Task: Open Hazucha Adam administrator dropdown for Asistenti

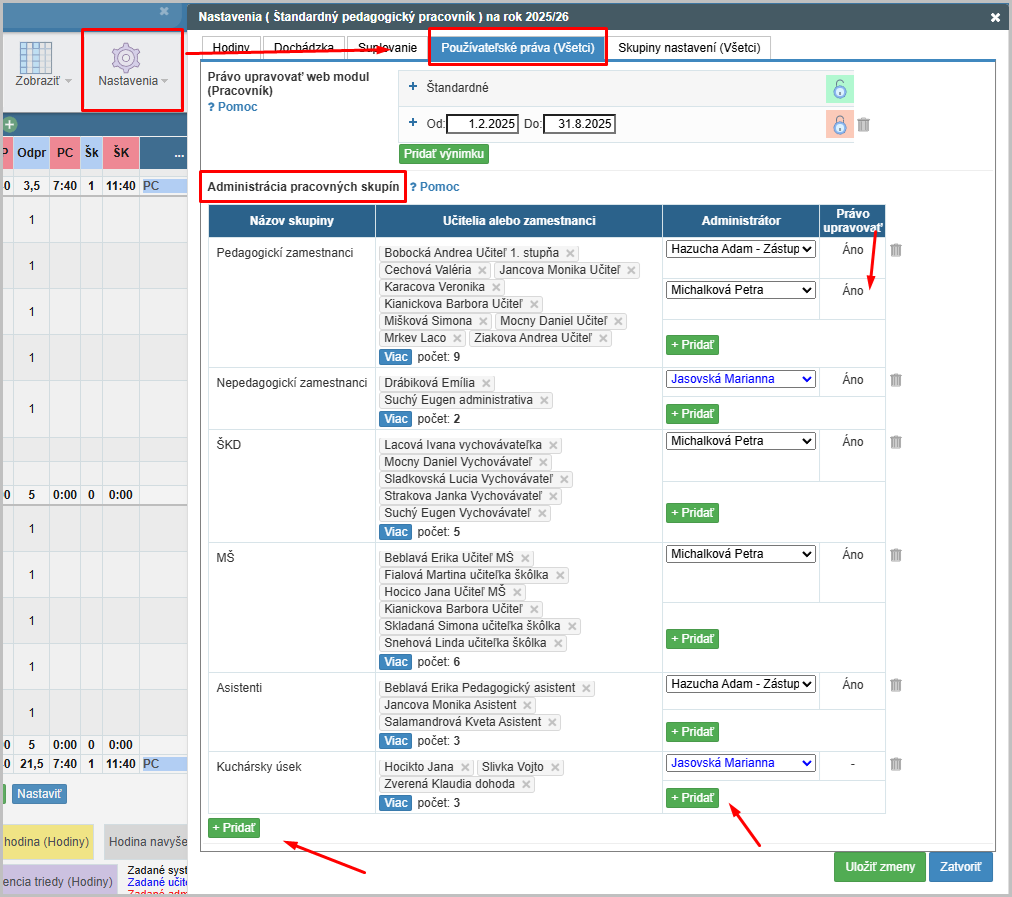Action: click(x=740, y=684)
